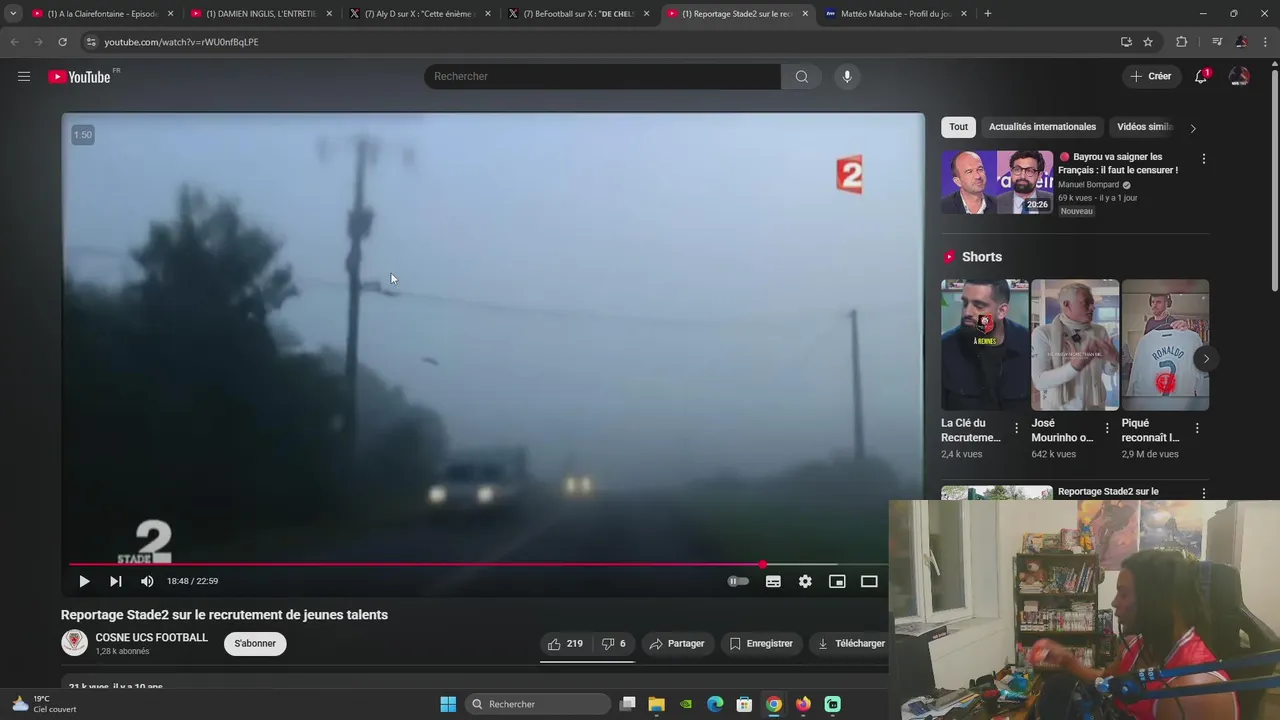
Task: Open Chrome three-dot menu
Action: pyautogui.click(x=1266, y=42)
